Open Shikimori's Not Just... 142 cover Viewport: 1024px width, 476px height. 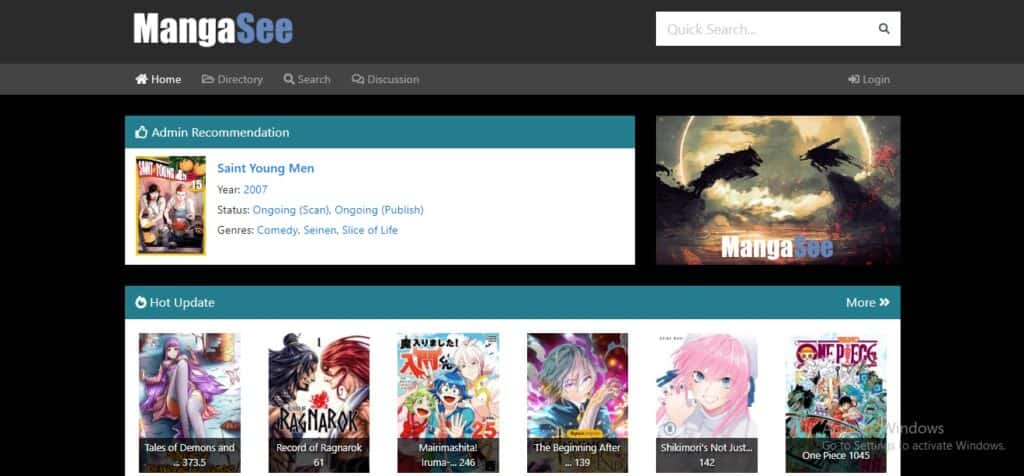[x=707, y=403]
